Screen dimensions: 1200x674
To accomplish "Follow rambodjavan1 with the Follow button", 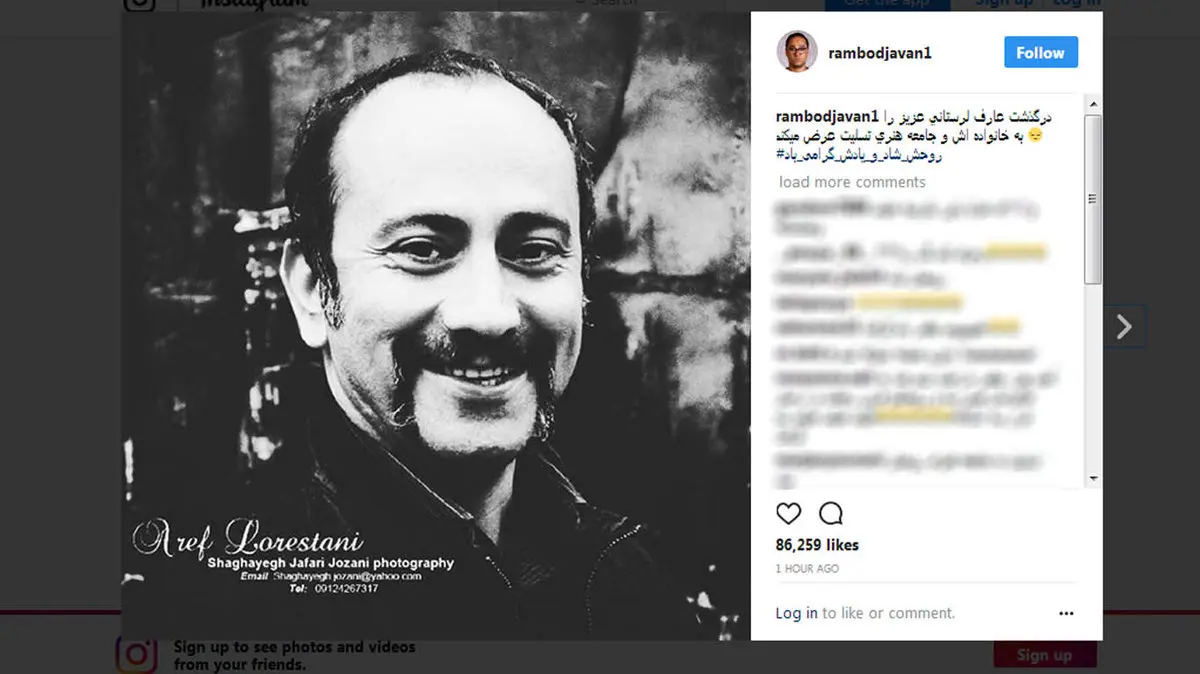I will click(x=1041, y=53).
